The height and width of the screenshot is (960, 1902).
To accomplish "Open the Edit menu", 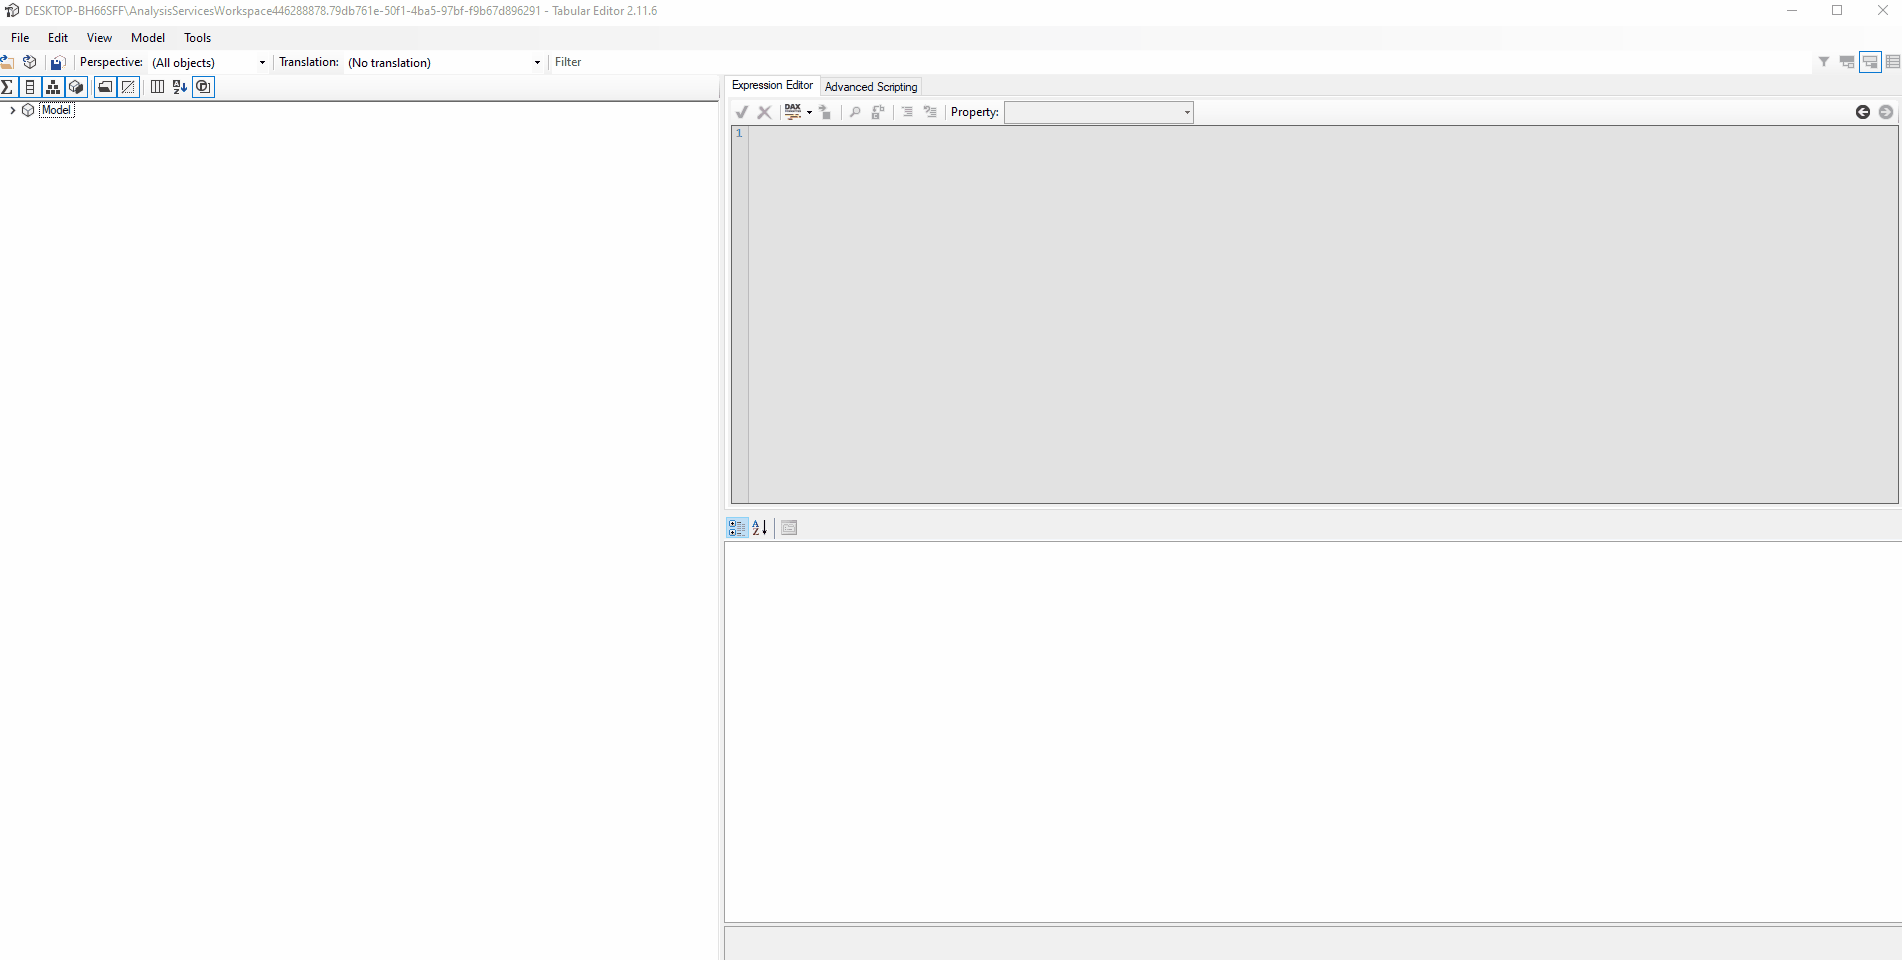I will click(x=58, y=38).
